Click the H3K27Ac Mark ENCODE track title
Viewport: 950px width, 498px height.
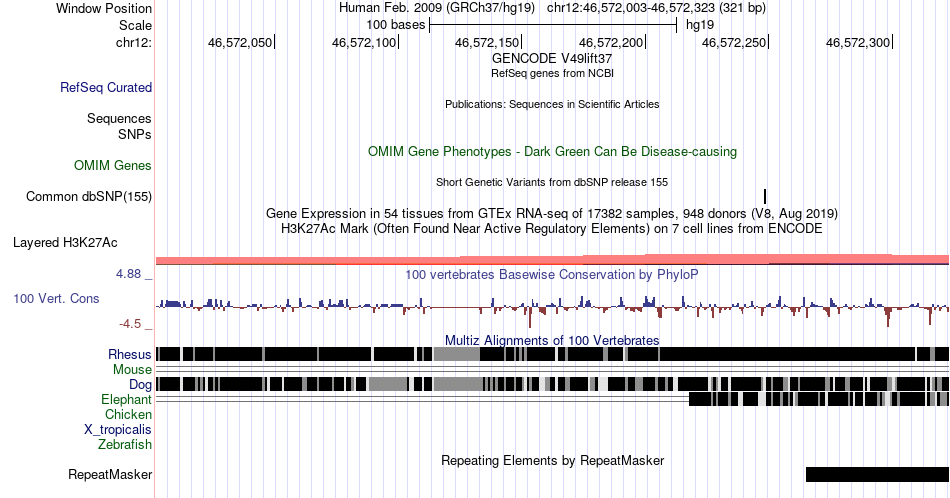pyautogui.click(x=552, y=228)
